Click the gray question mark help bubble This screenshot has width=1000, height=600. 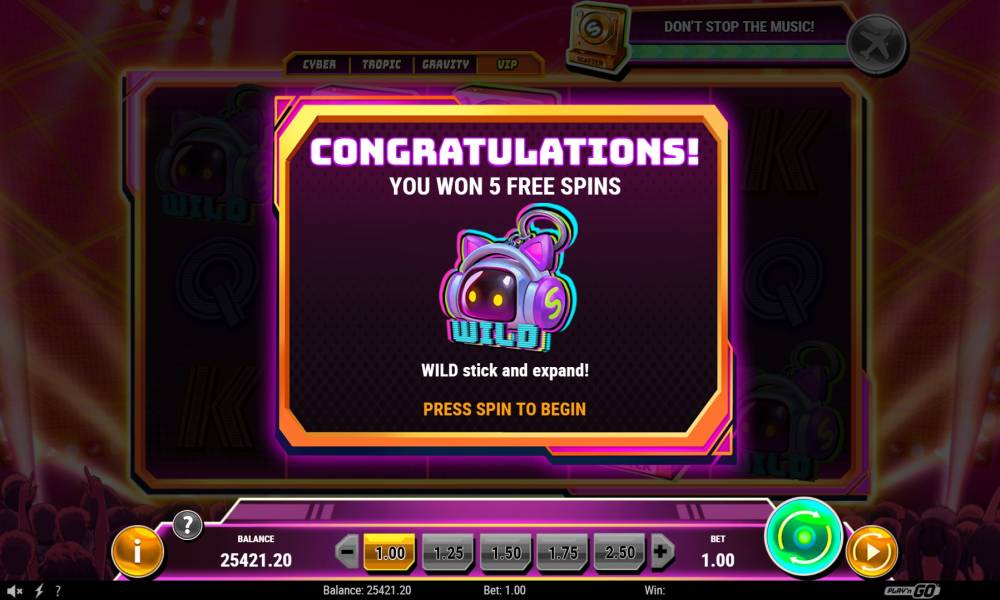tap(187, 525)
